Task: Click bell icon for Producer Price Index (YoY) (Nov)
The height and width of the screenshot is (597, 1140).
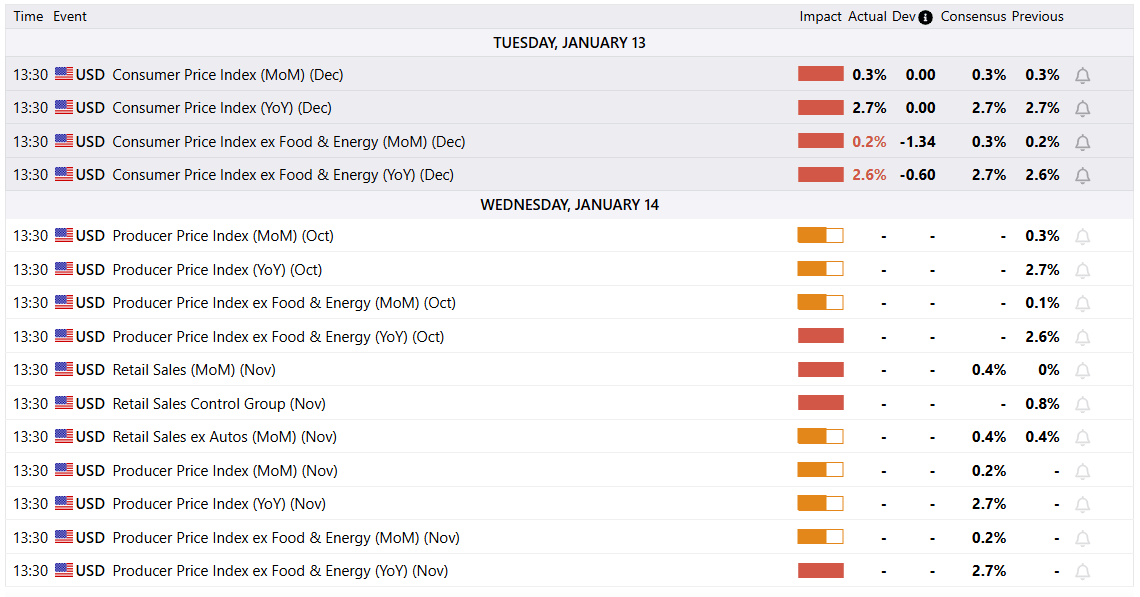Action: pyautogui.click(x=1082, y=504)
